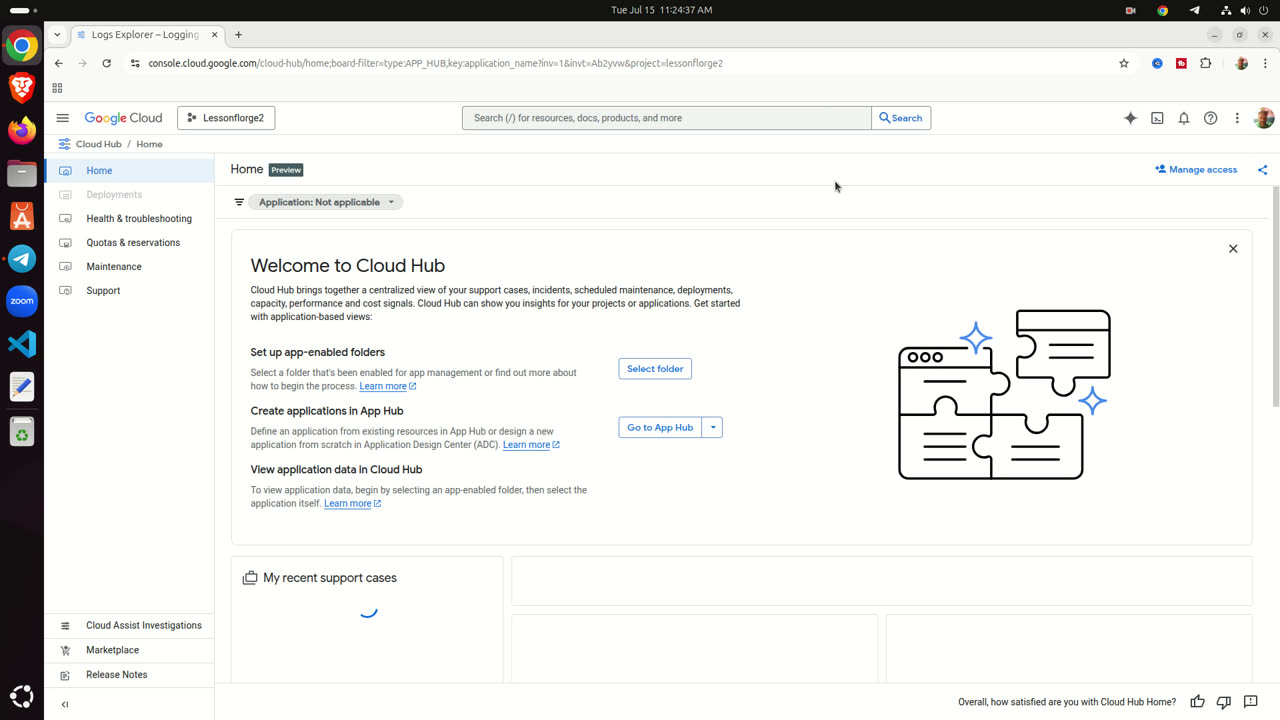The image size is (1280, 720).
Task: View site information icon in address bar
Action: [135, 63]
